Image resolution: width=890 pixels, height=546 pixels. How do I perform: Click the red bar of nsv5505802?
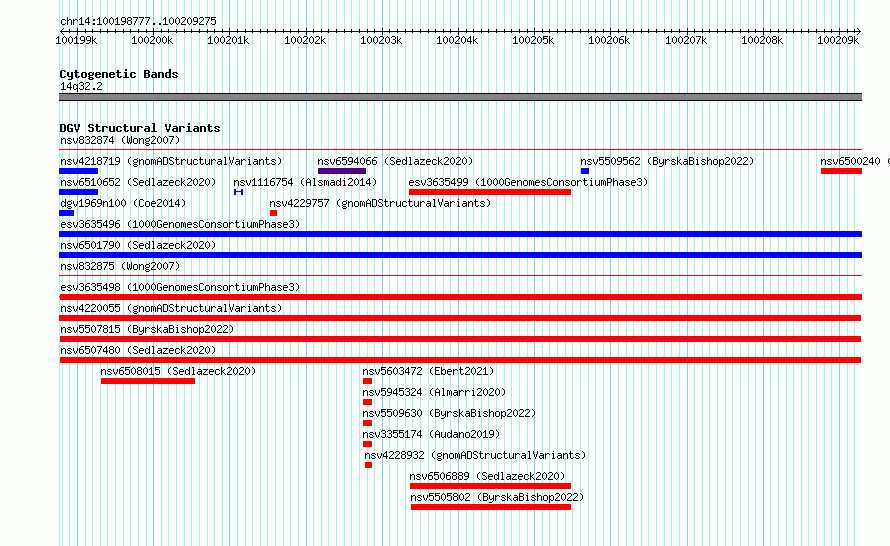[491, 507]
